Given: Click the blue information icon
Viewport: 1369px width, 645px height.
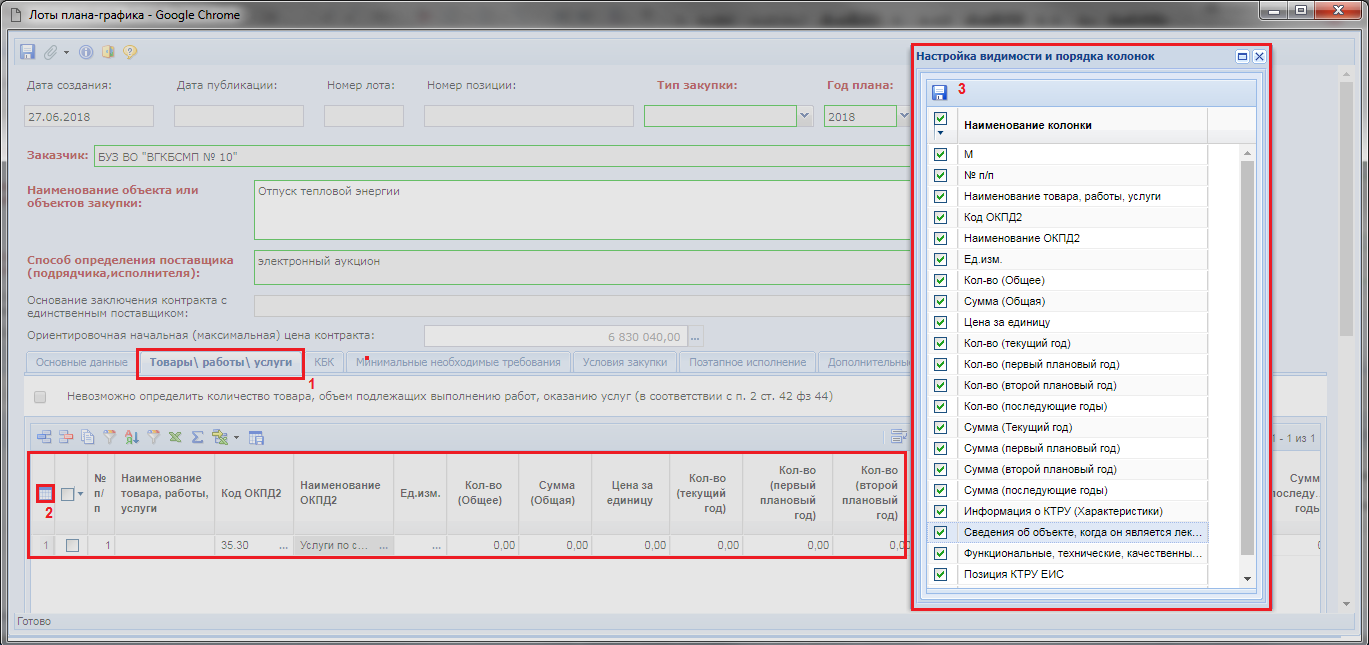Looking at the screenshot, I should point(86,52).
